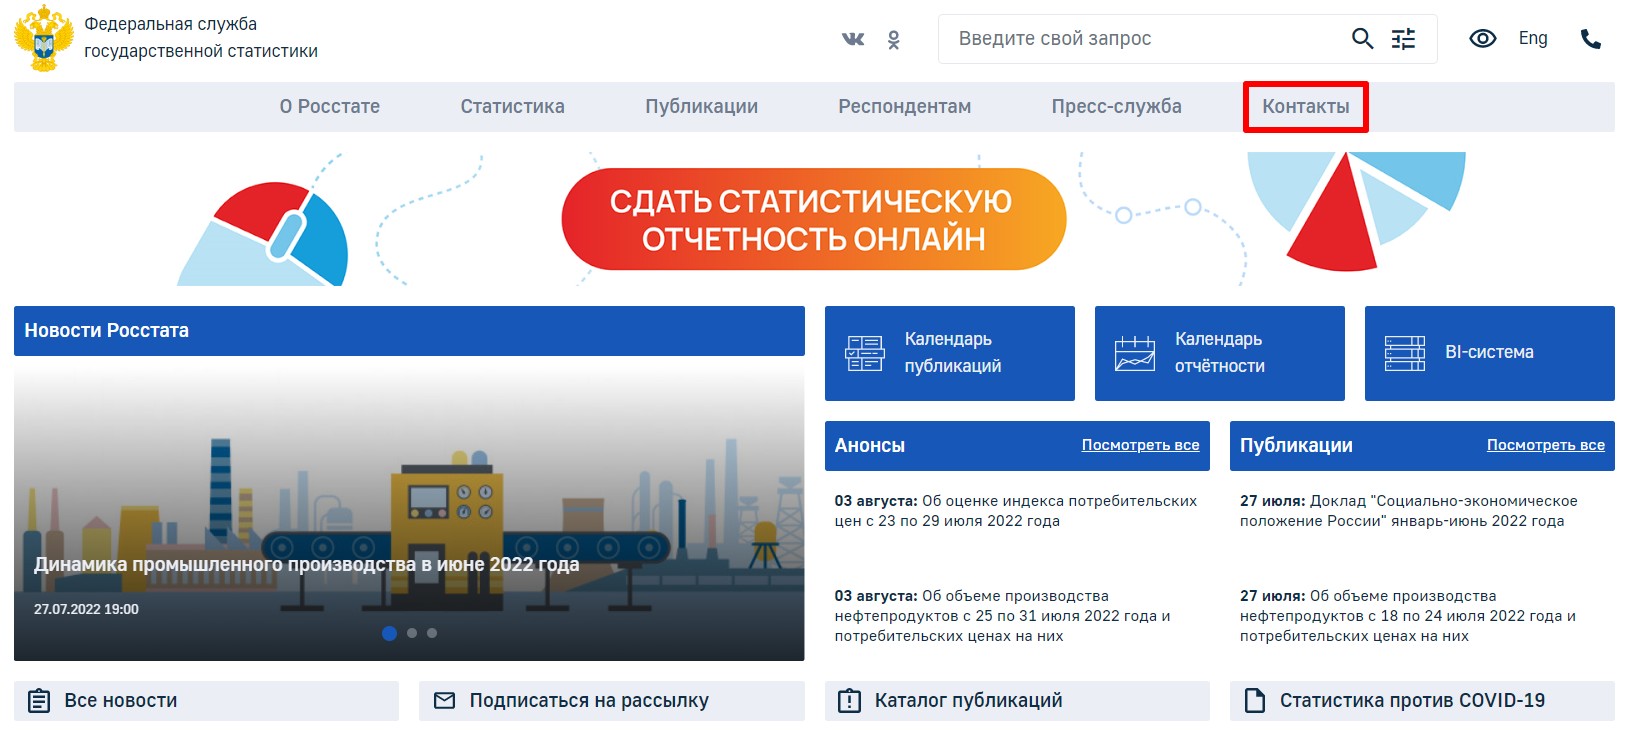Open advanced search filter sliders icon

click(x=1404, y=39)
